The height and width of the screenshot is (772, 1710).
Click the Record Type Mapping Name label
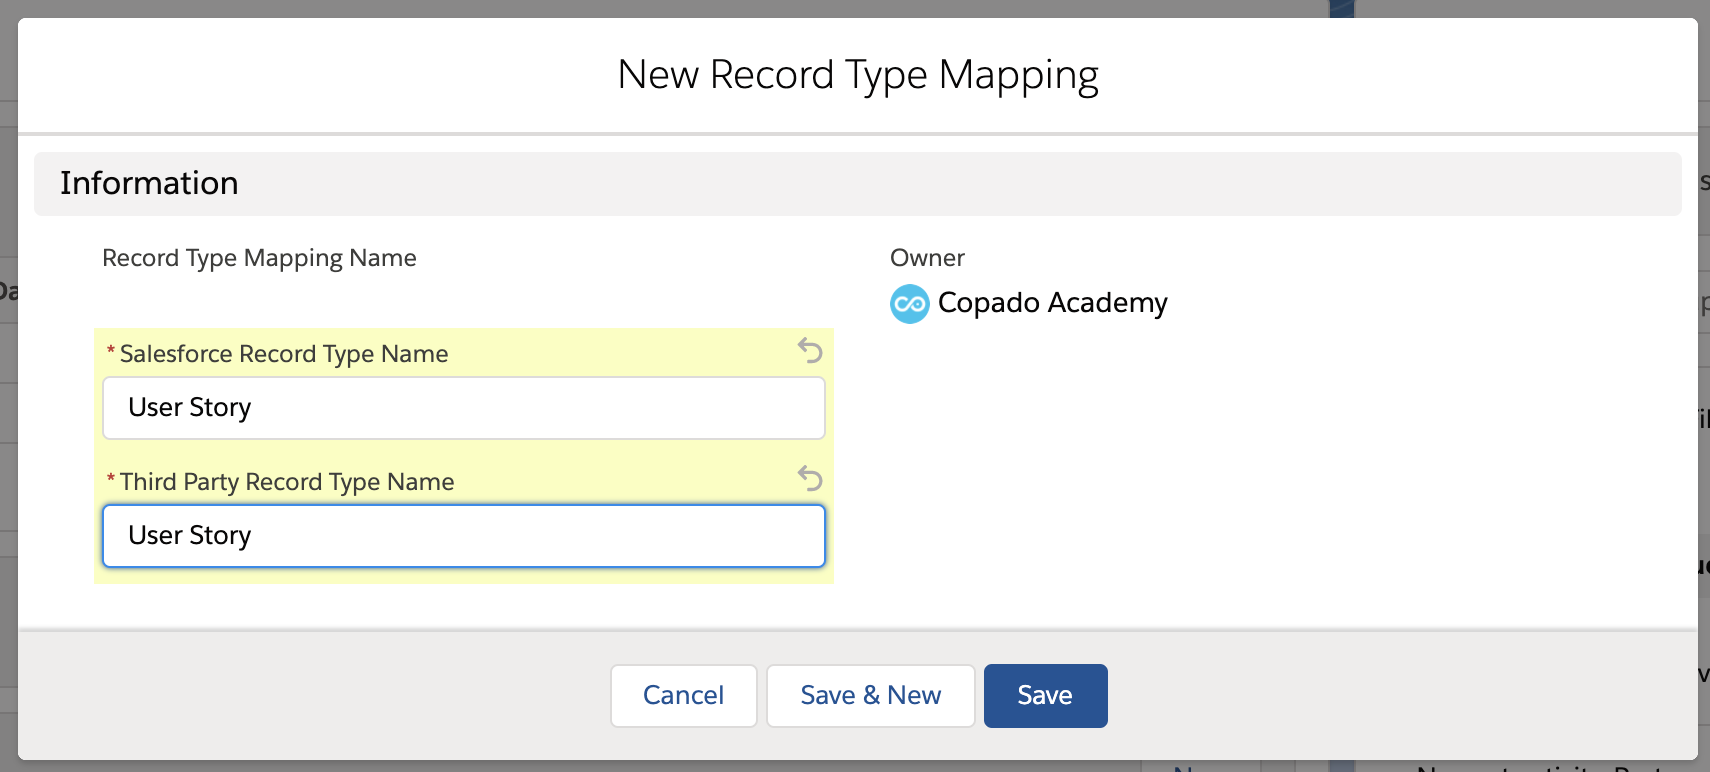coord(259,258)
